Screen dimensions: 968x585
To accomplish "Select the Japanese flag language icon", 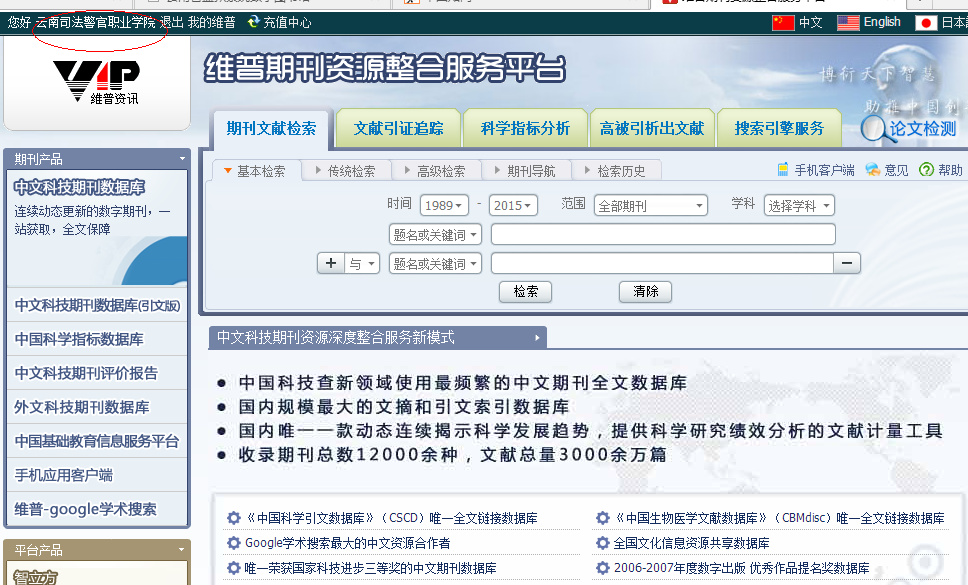I will pyautogui.click(x=926, y=23).
